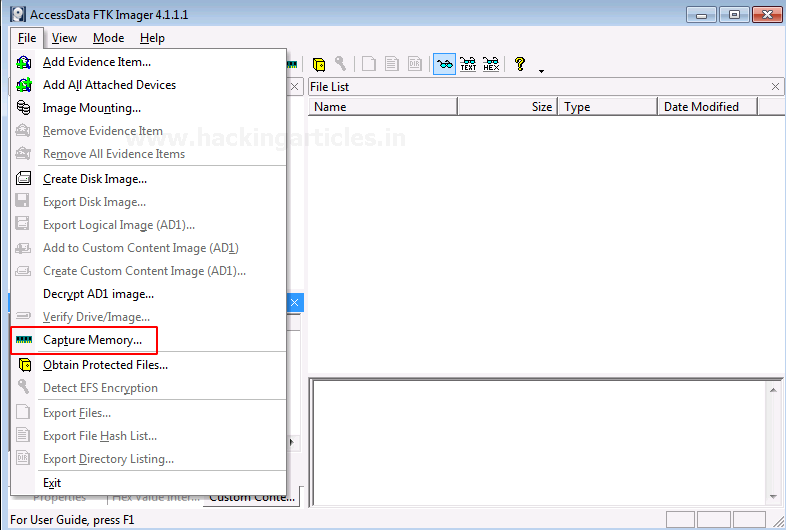Click toolbar Export Directory Listing DIR icon
The width and height of the screenshot is (786, 530).
[x=415, y=64]
